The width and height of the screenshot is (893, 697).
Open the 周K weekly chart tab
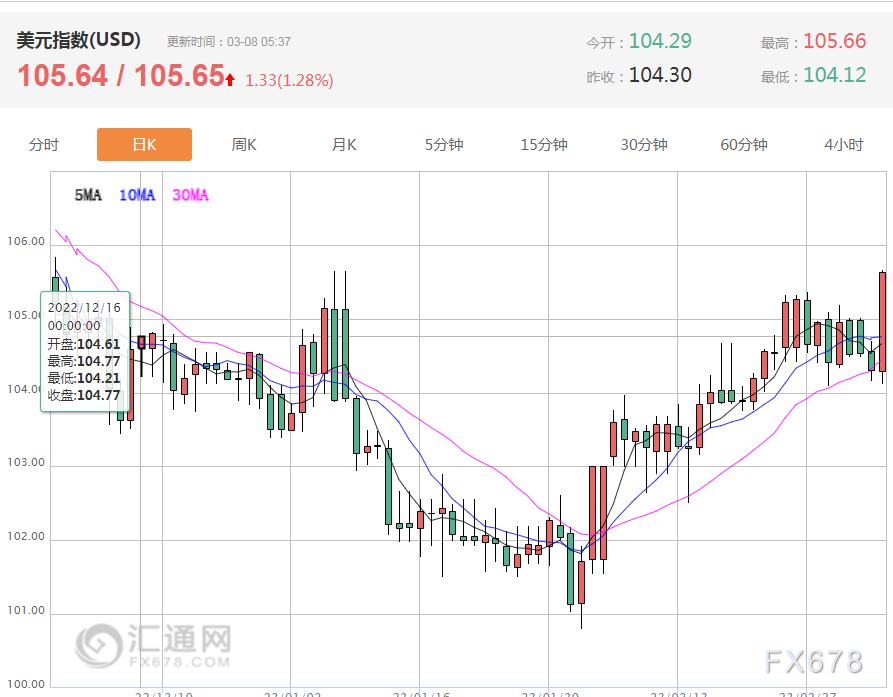(x=244, y=145)
